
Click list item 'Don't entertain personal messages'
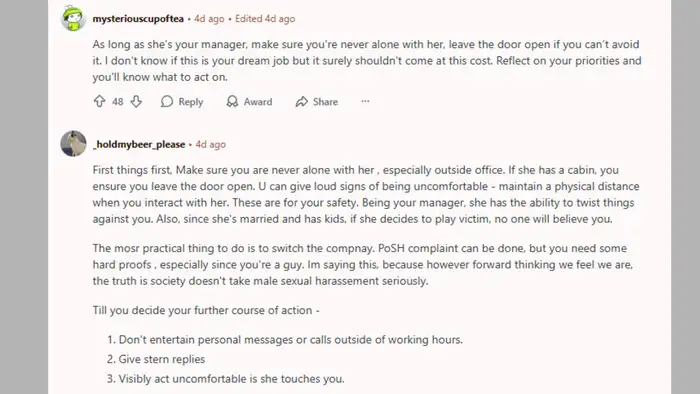285,340
